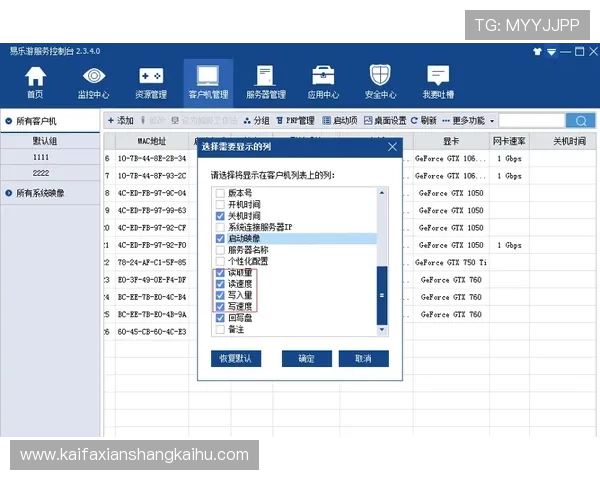Select group 1111

(x=50, y=157)
